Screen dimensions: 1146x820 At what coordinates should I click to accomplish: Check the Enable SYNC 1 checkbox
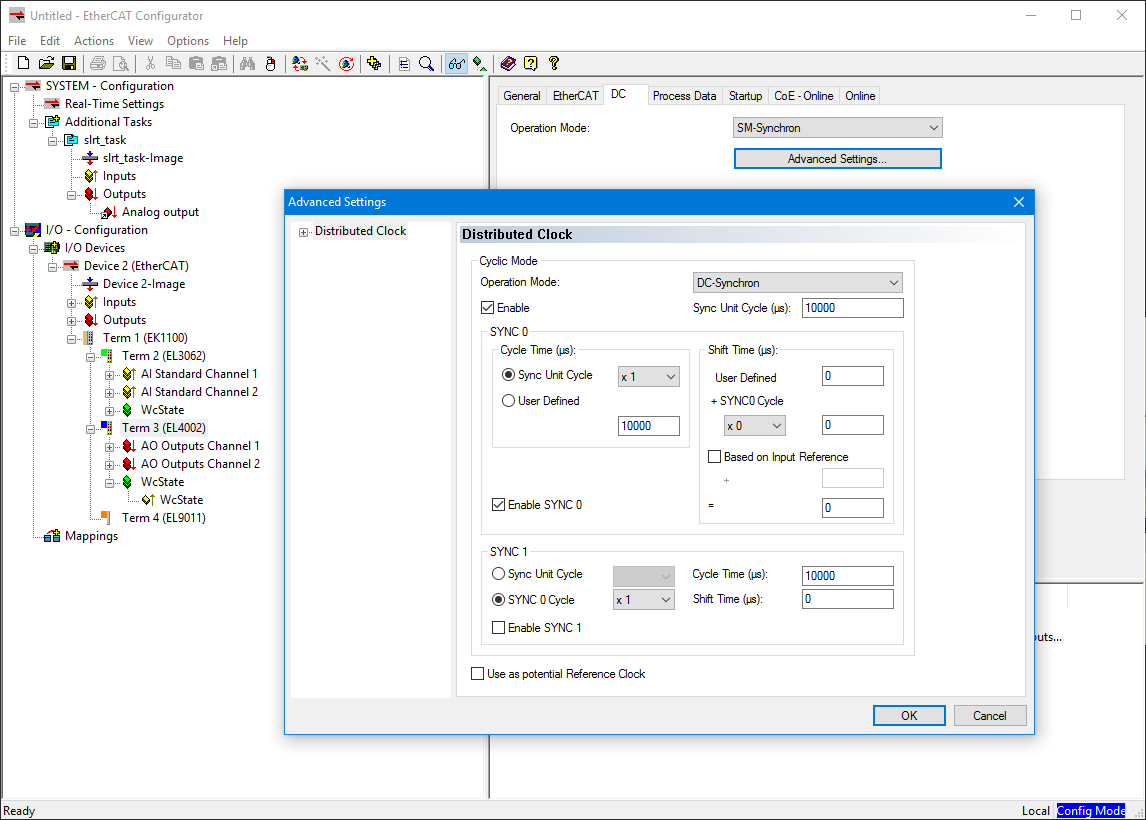[499, 628]
